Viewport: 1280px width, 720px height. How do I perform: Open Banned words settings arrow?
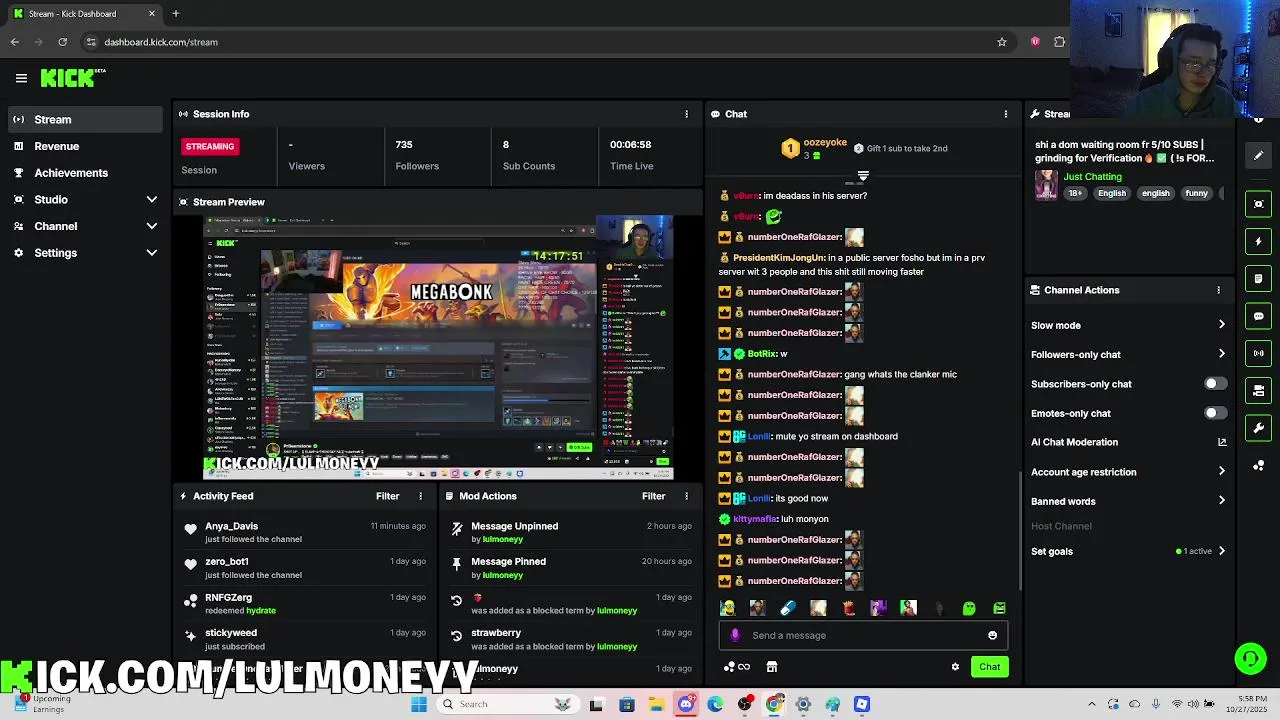point(1221,501)
